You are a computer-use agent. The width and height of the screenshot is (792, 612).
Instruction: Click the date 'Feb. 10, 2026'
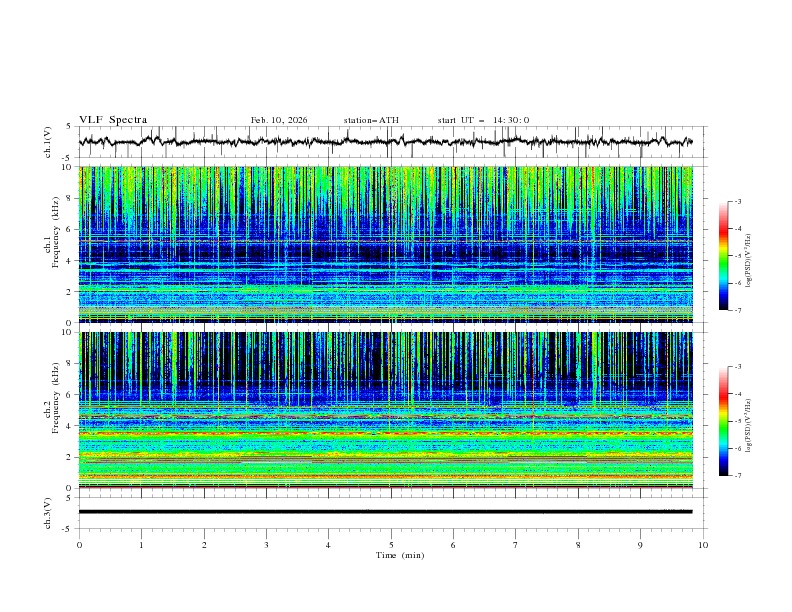coord(279,120)
